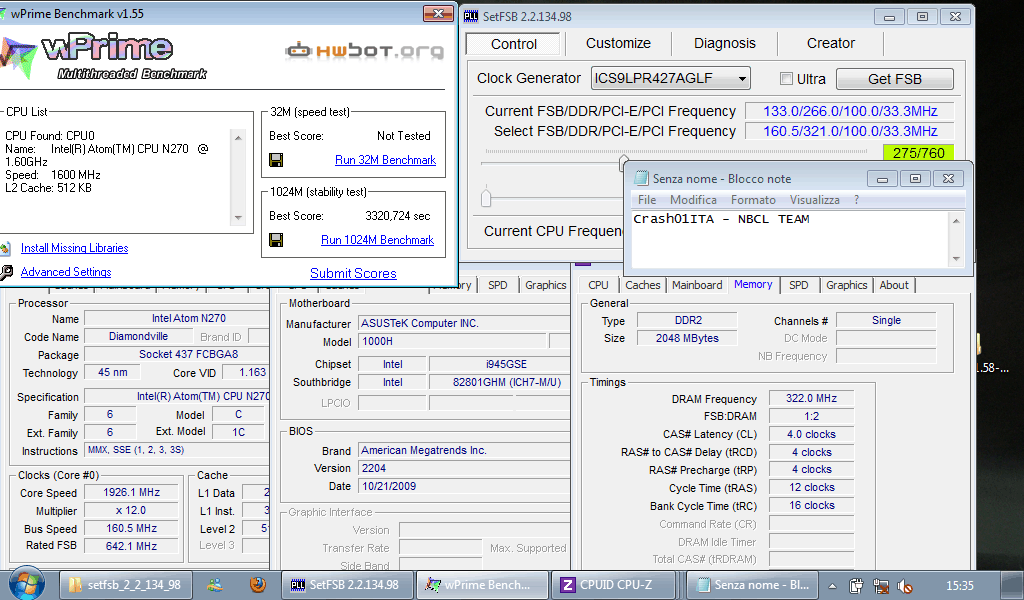Open the Customize tab in SetFSB
Screen dimensions: 1024x600
(618, 43)
